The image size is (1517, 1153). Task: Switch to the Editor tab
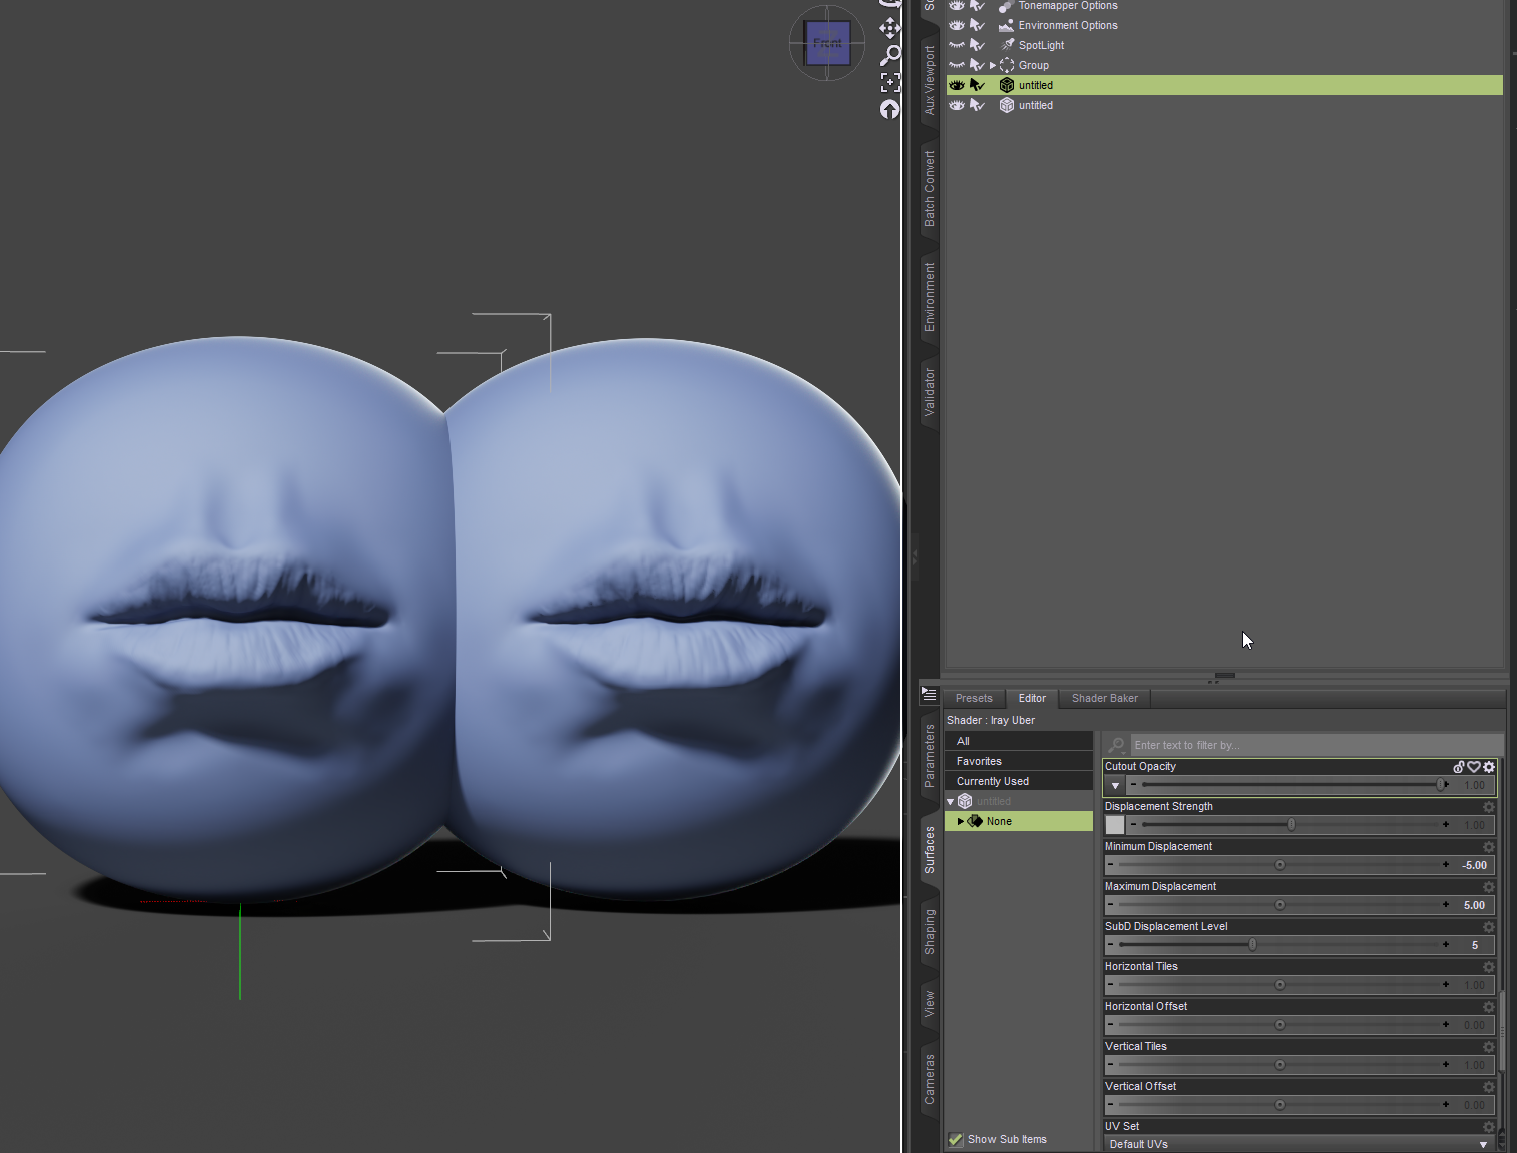pyautogui.click(x=1032, y=698)
